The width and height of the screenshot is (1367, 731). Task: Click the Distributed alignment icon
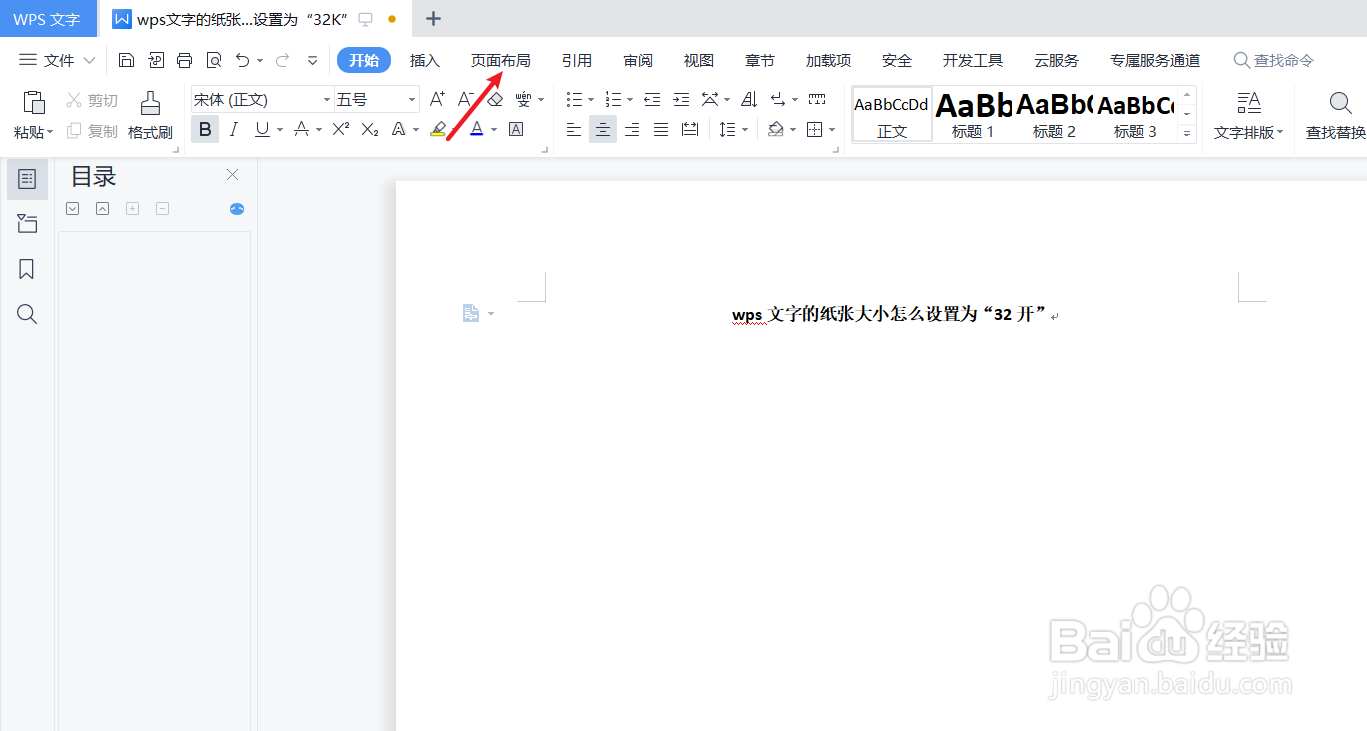[690, 129]
